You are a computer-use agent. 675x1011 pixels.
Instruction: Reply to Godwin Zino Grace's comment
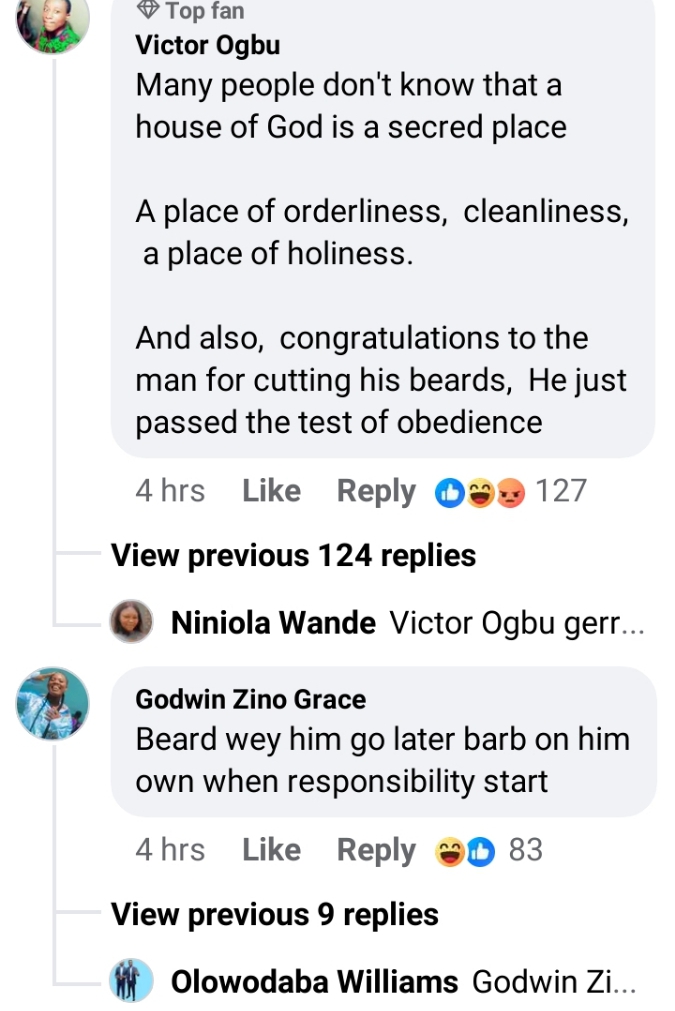pyautogui.click(x=376, y=850)
